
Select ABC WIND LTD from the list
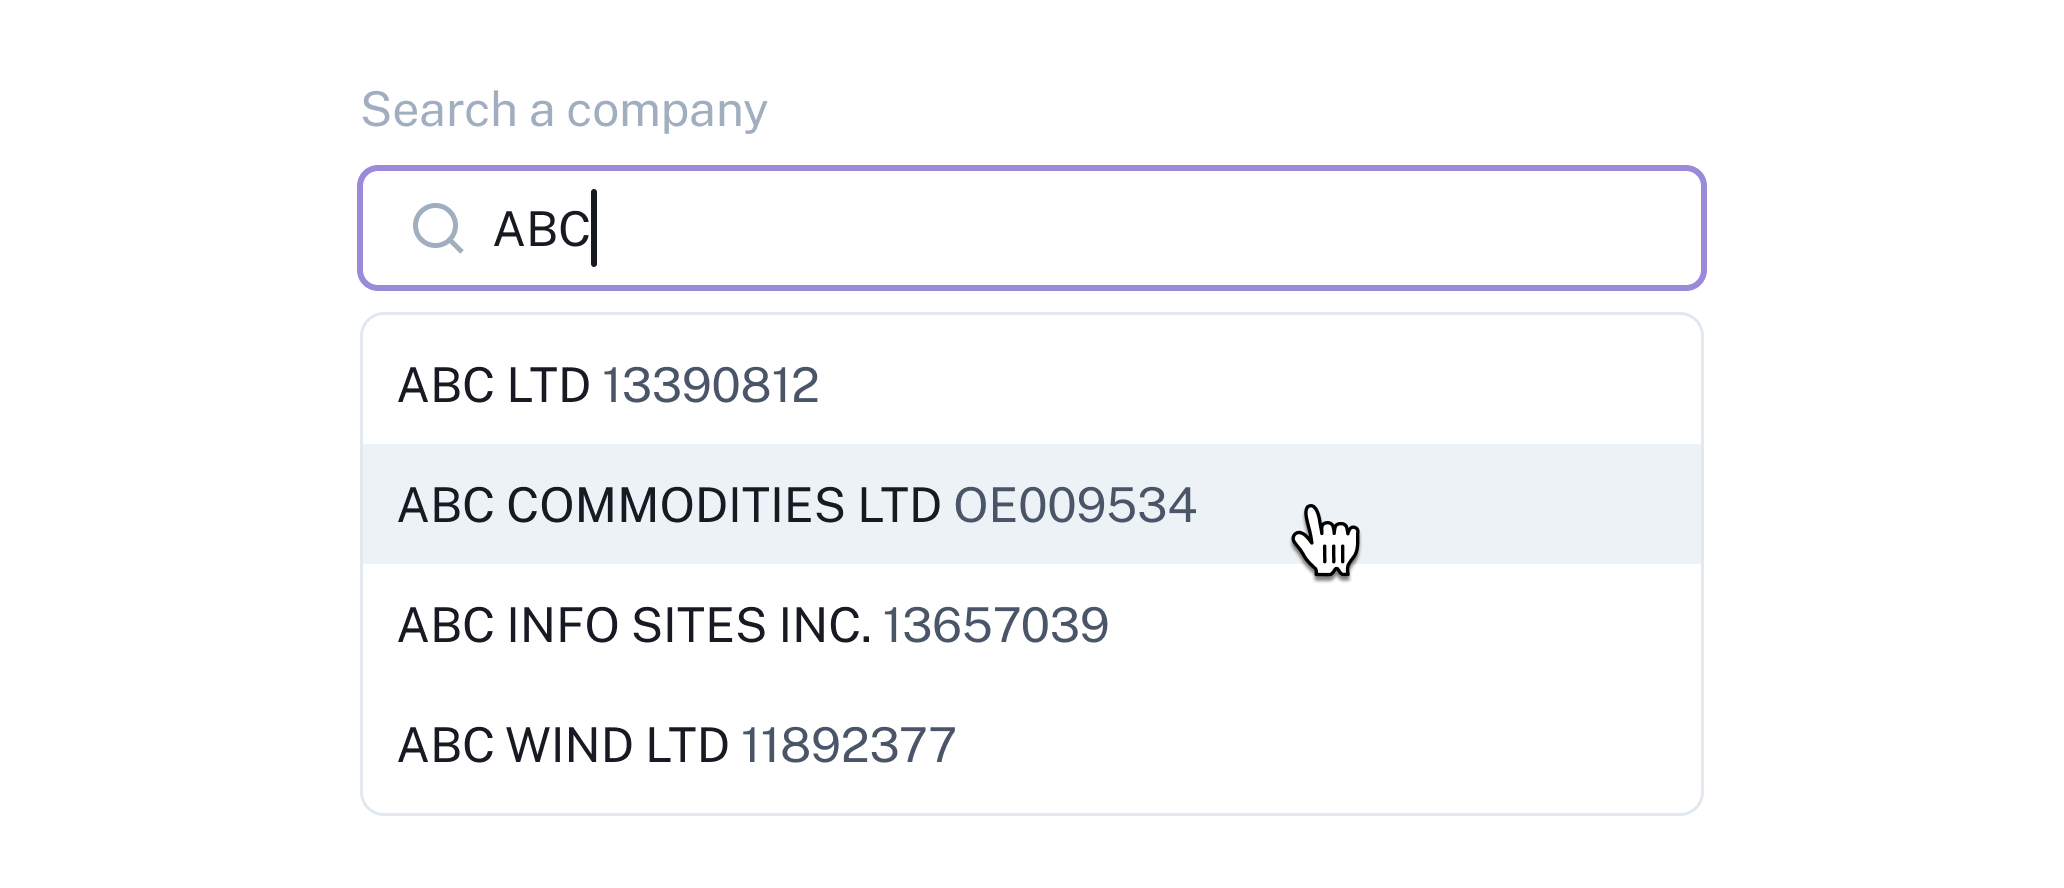[1032, 744]
